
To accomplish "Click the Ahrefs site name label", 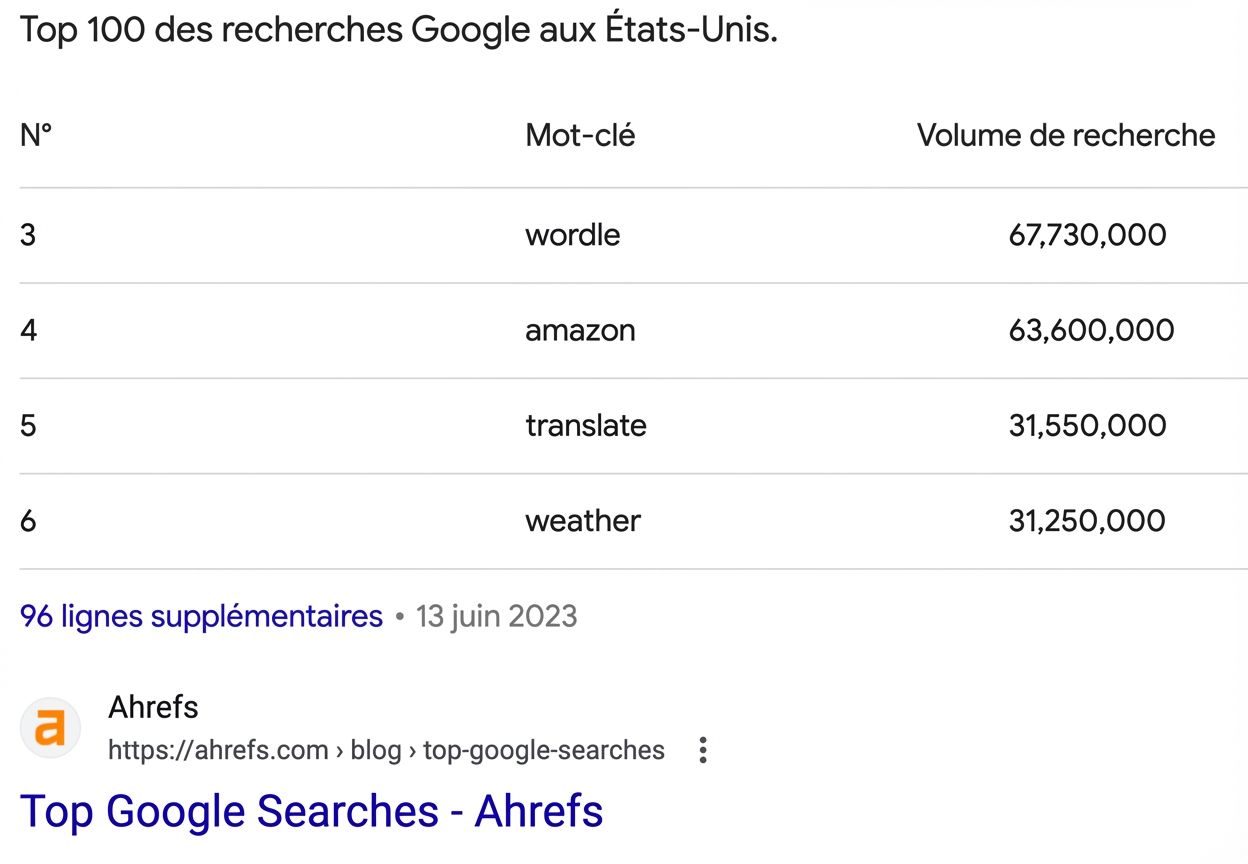I will (x=152, y=707).
